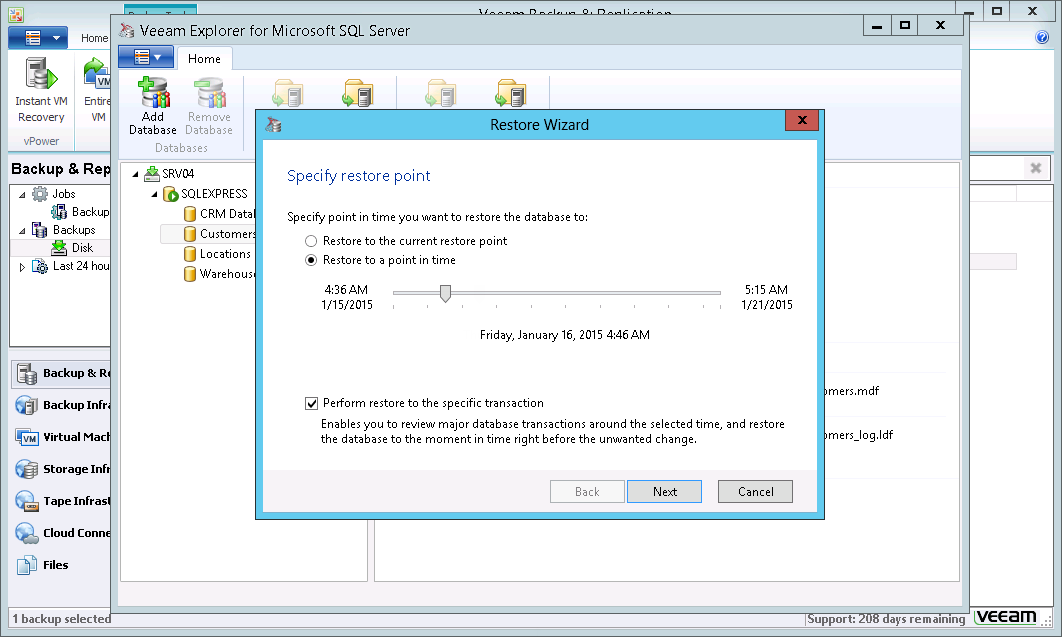Click the Next button

(664, 491)
